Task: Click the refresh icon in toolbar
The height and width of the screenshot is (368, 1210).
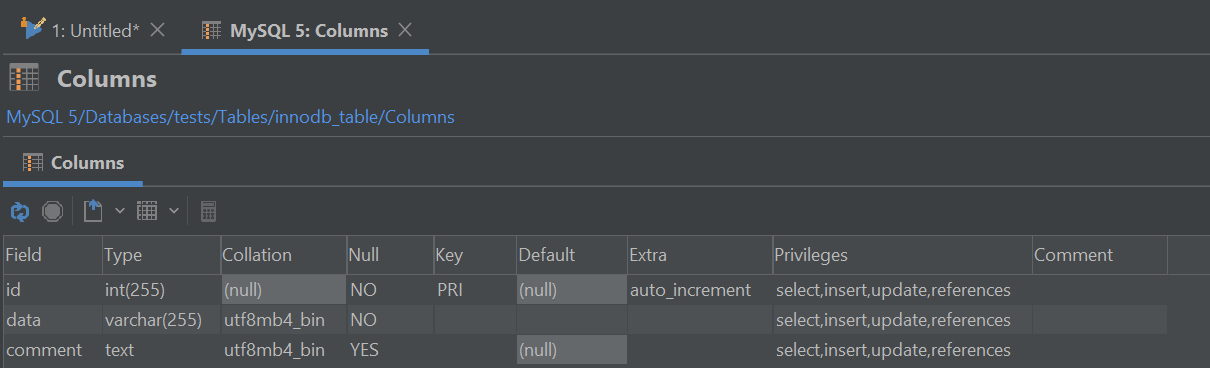Action: [20, 211]
